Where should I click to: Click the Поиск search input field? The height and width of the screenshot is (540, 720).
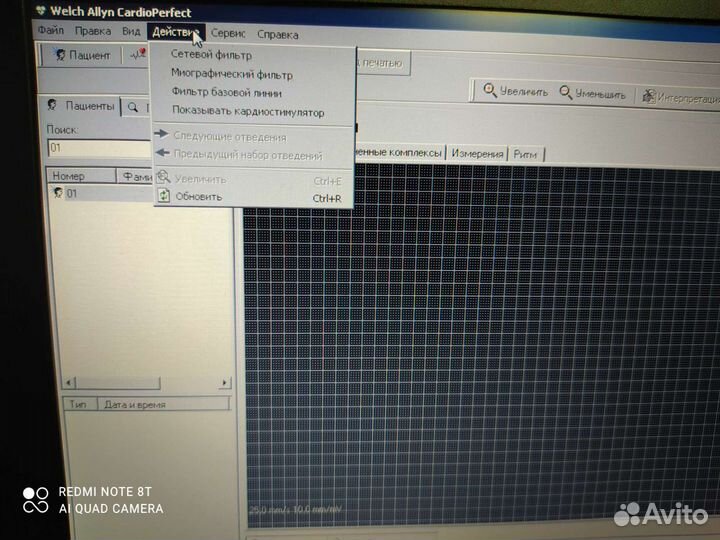pyautogui.click(x=97, y=148)
